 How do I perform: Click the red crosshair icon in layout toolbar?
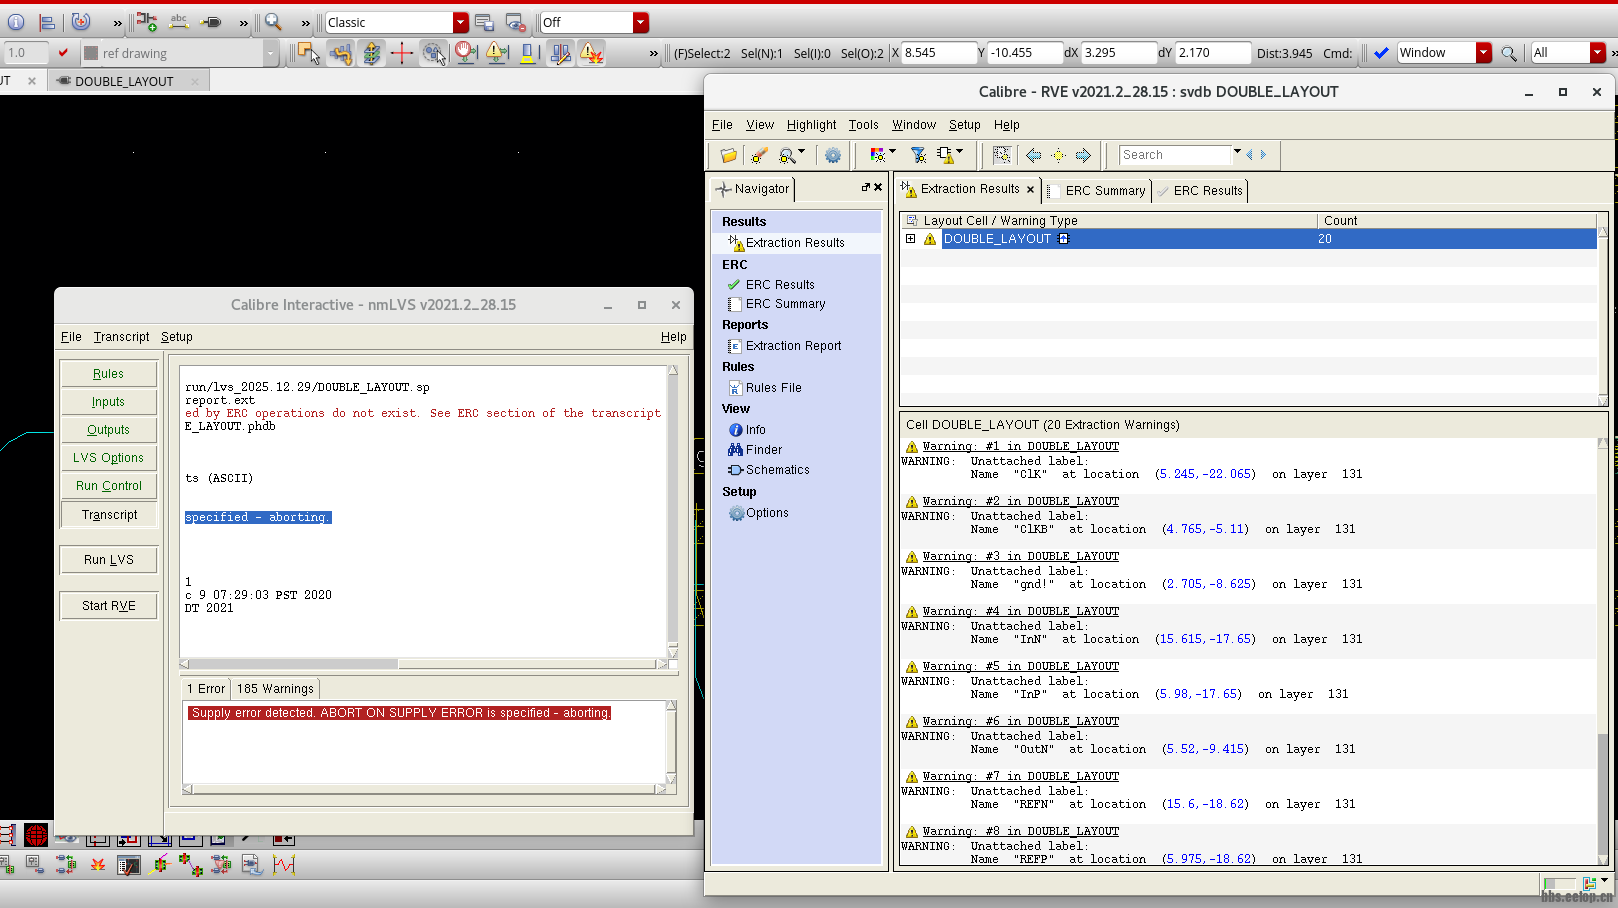402,53
